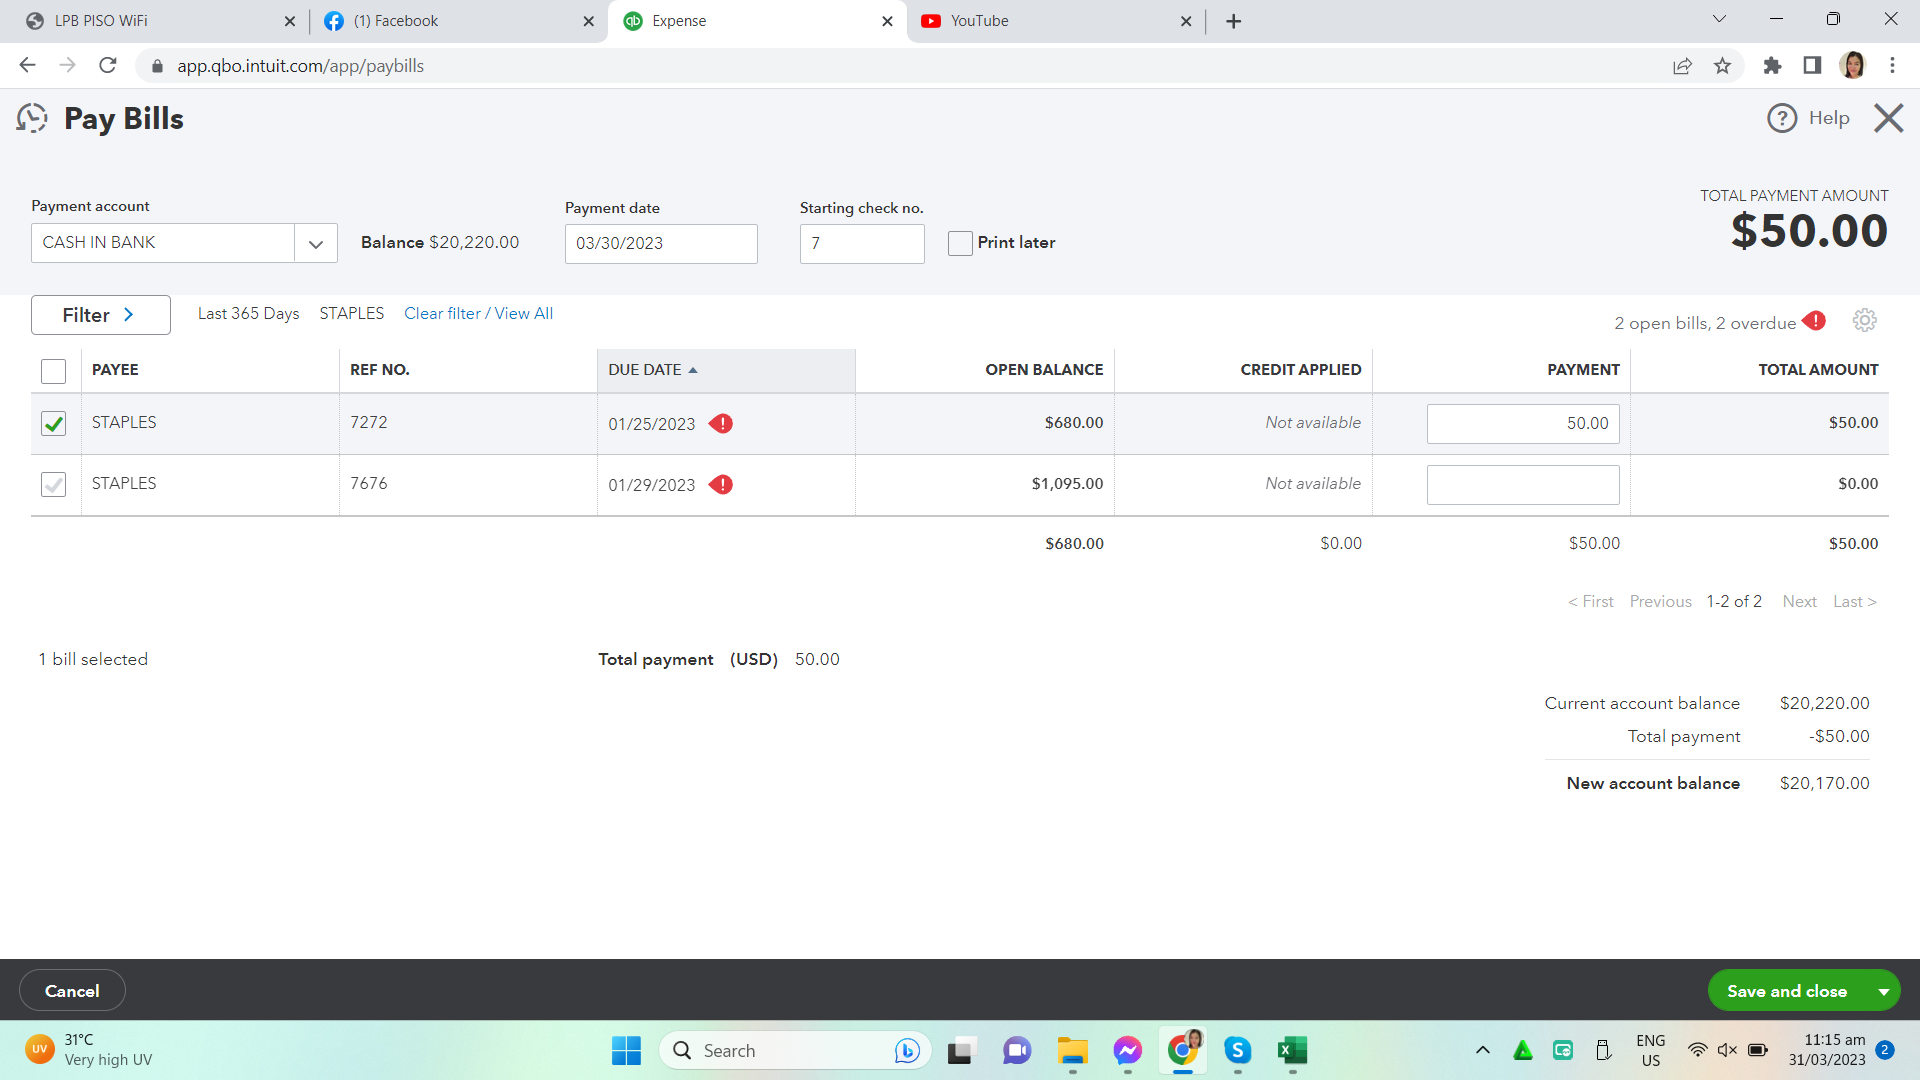Click the overdue alert icon beside 01/29/2023

click(721, 485)
